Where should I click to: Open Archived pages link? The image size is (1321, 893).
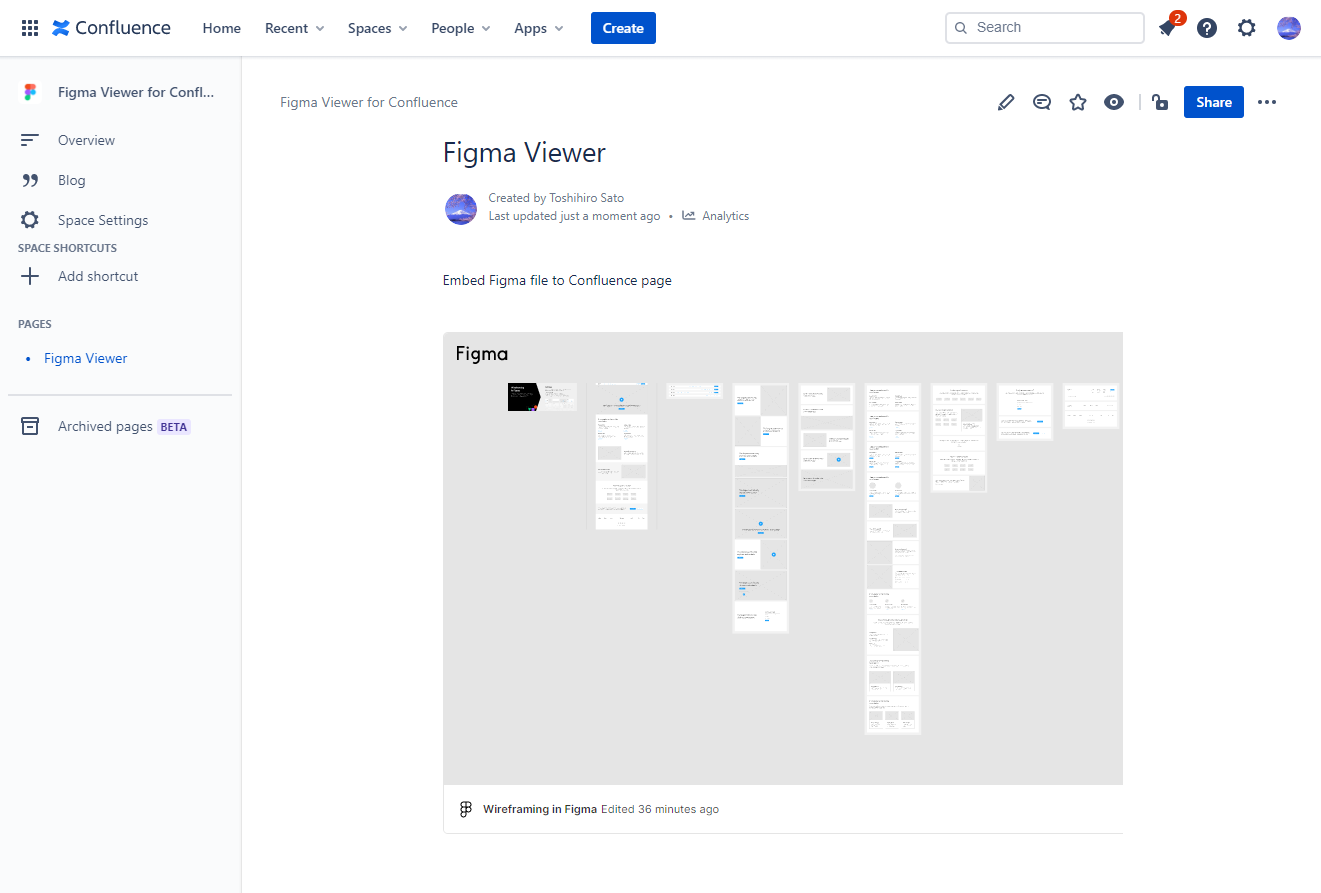pyautogui.click(x=105, y=426)
